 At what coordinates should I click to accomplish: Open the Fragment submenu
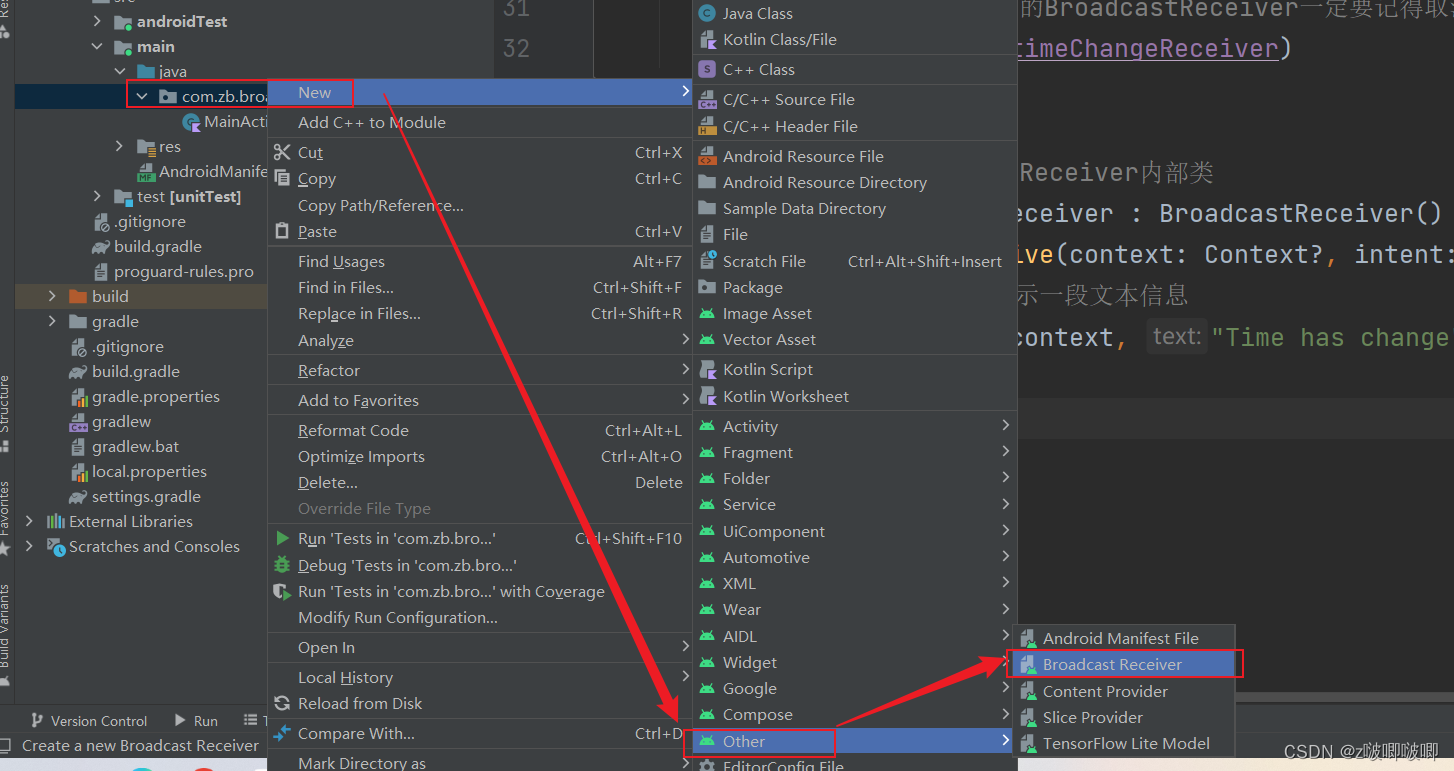(x=855, y=452)
